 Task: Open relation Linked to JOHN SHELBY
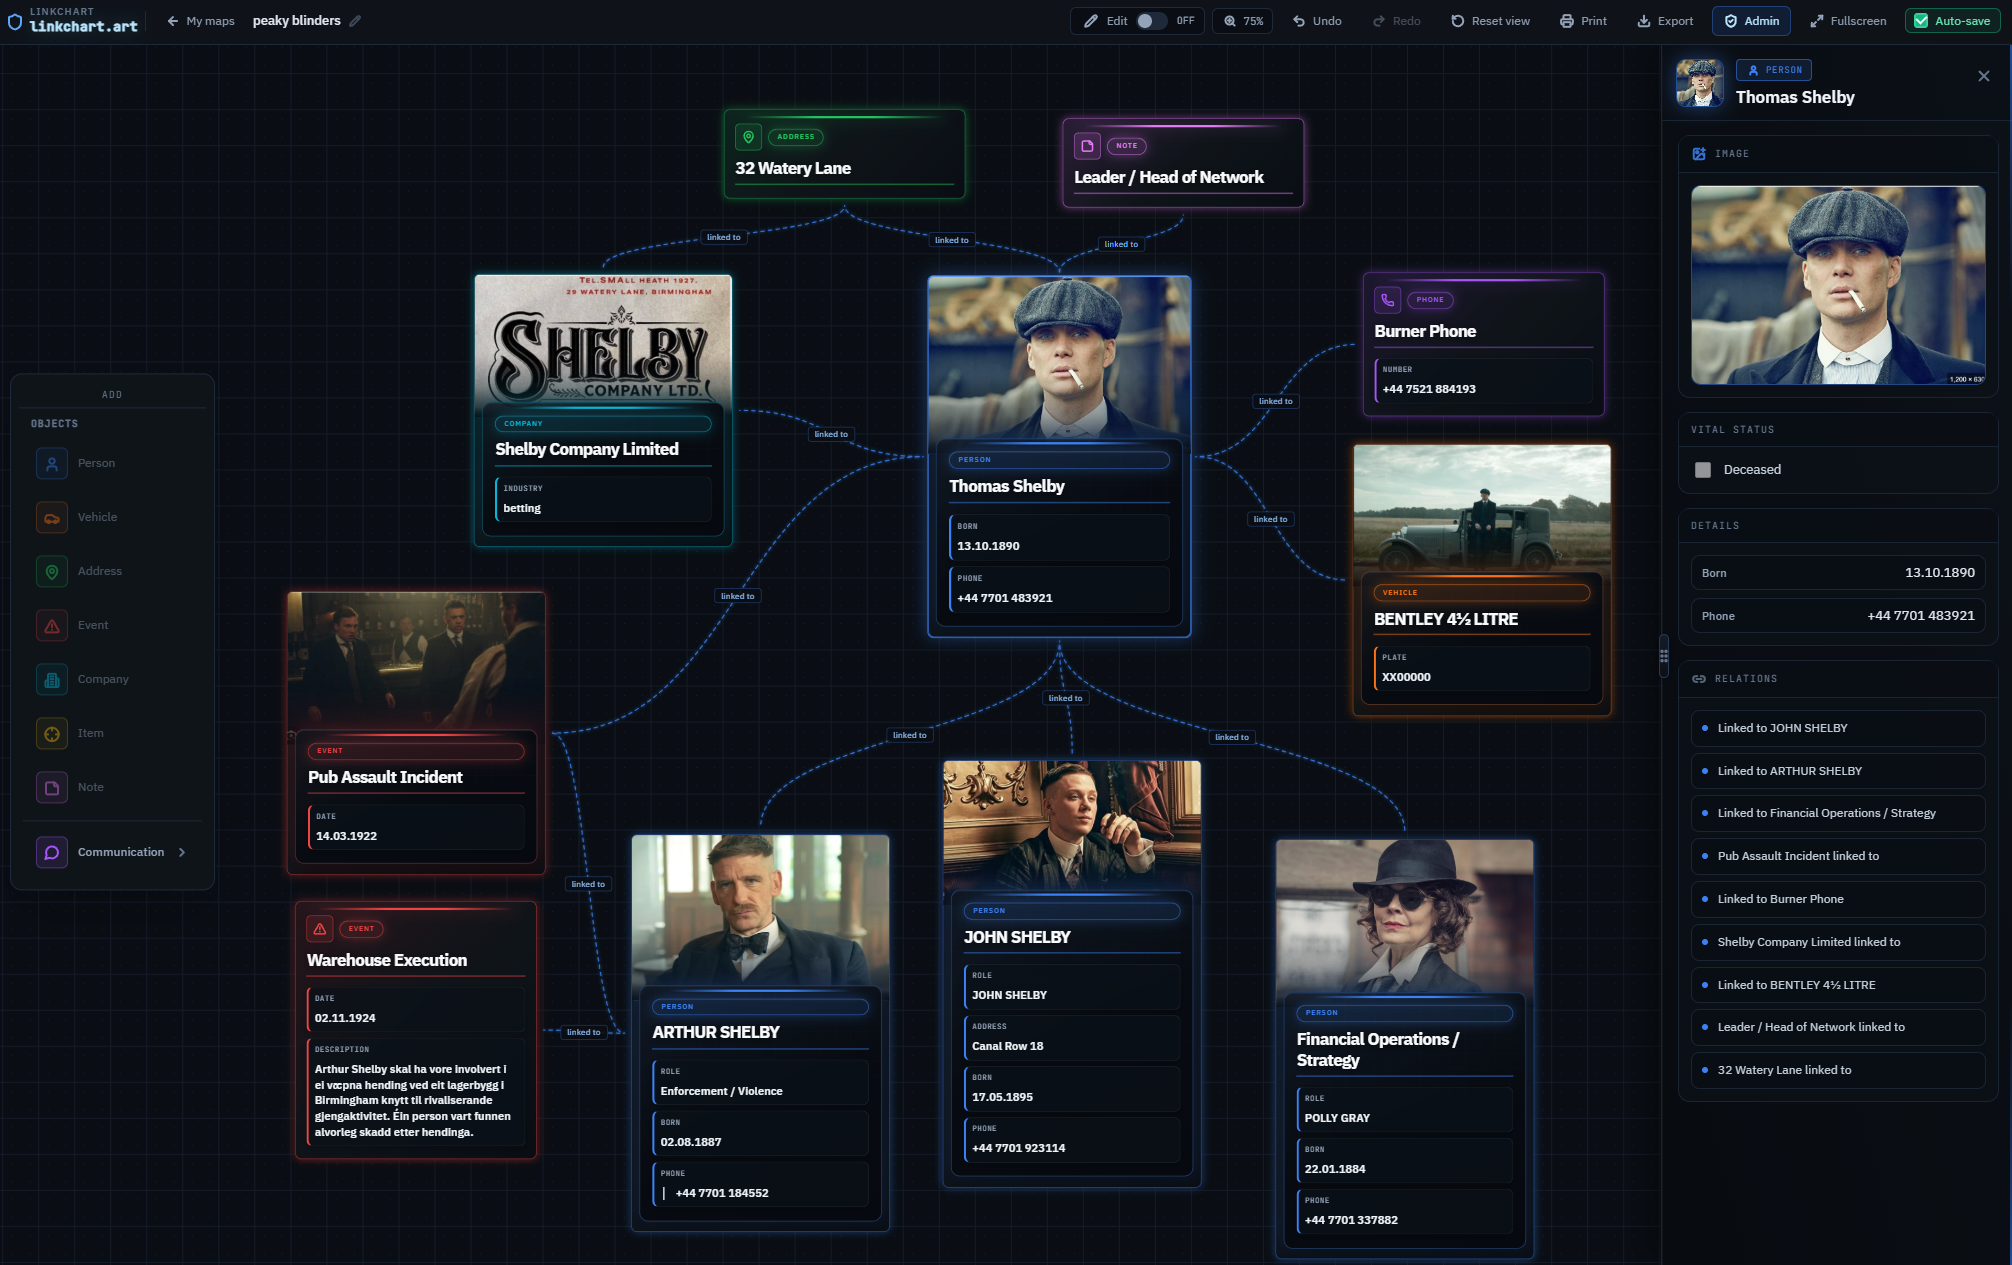pyautogui.click(x=1838, y=728)
